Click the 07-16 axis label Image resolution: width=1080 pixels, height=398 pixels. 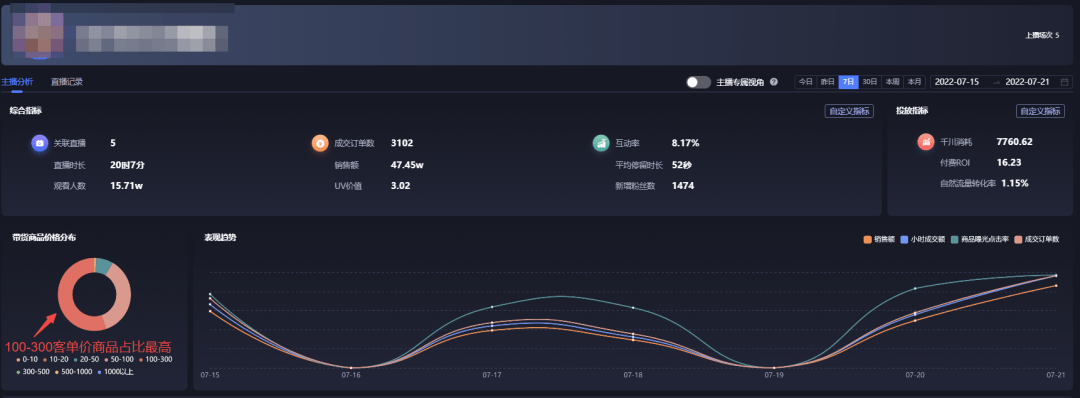[x=351, y=375]
